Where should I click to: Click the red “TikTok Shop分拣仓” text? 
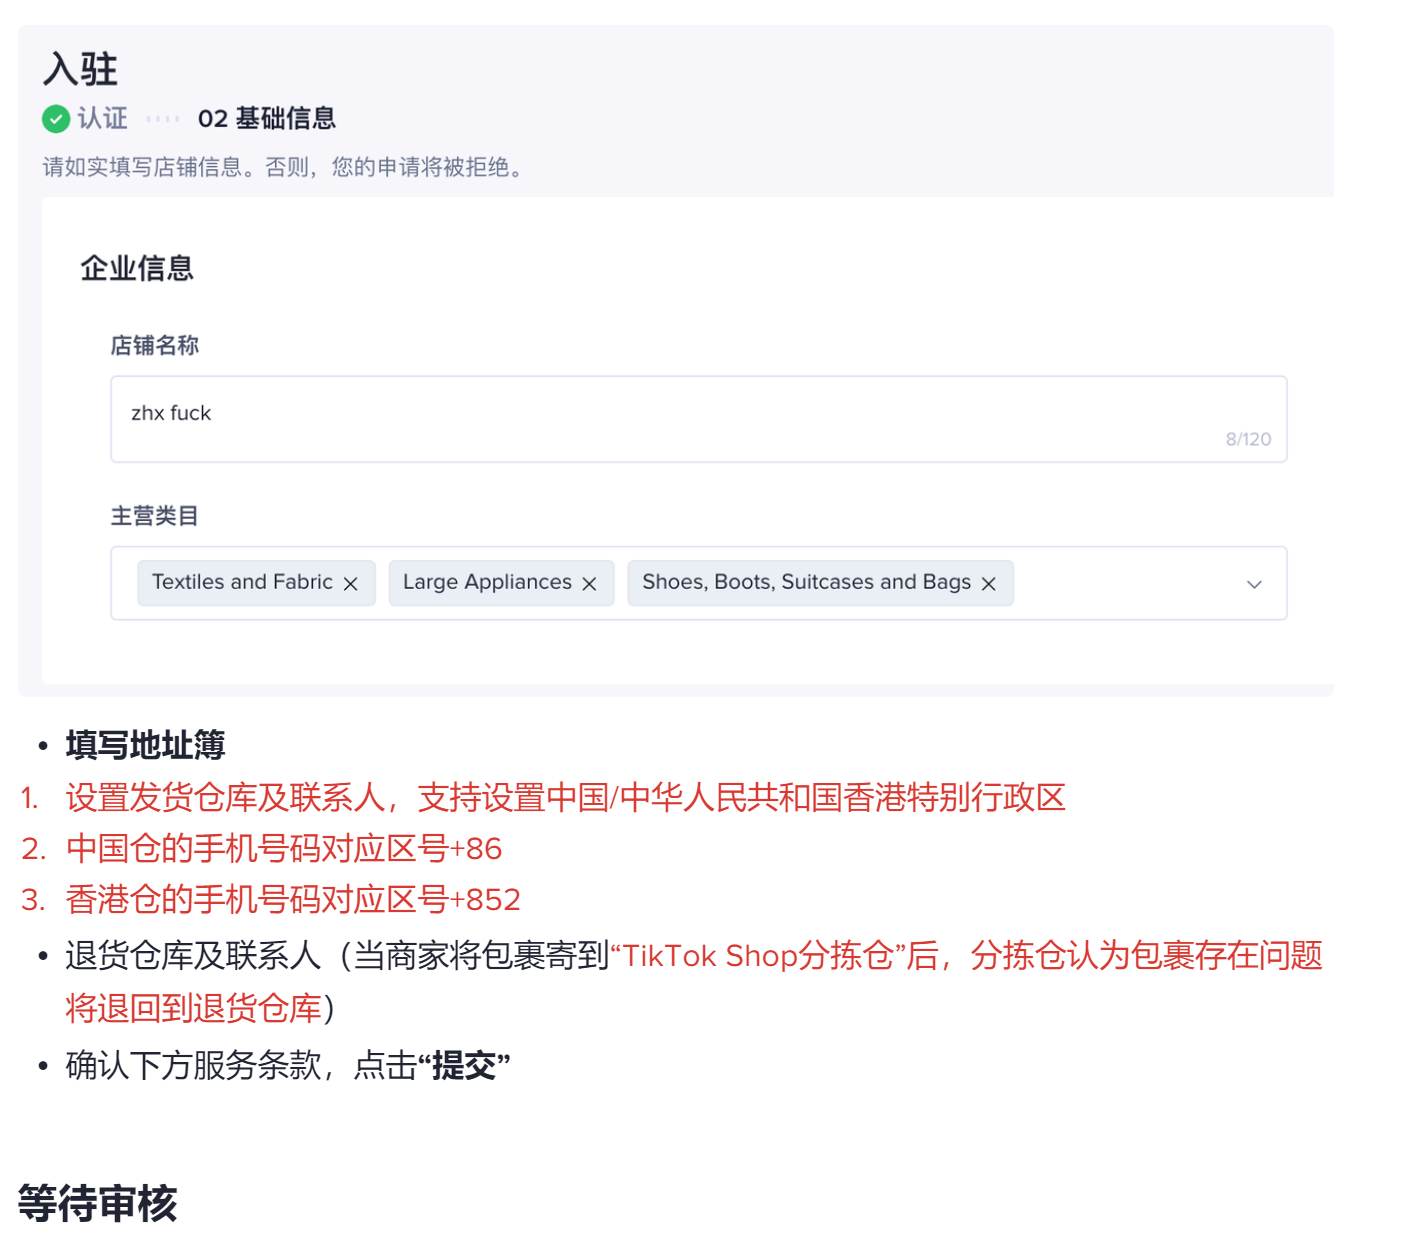point(758,956)
